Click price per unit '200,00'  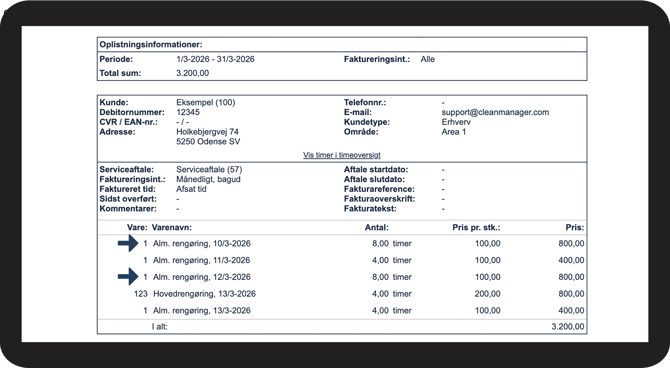(487, 294)
